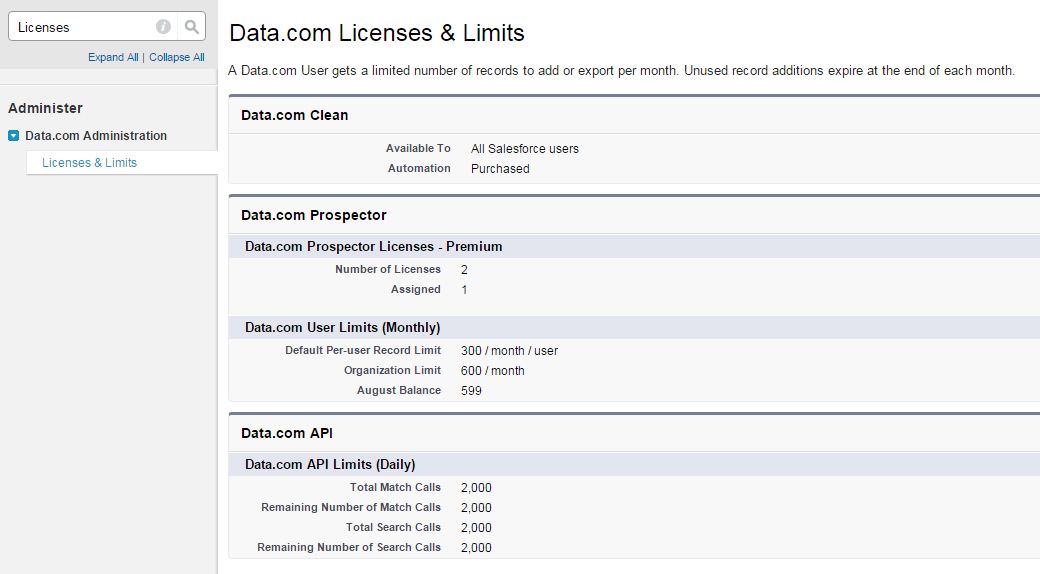
Task: Click Data.com Prospector Licenses - Premium subheader
Action: point(374,246)
